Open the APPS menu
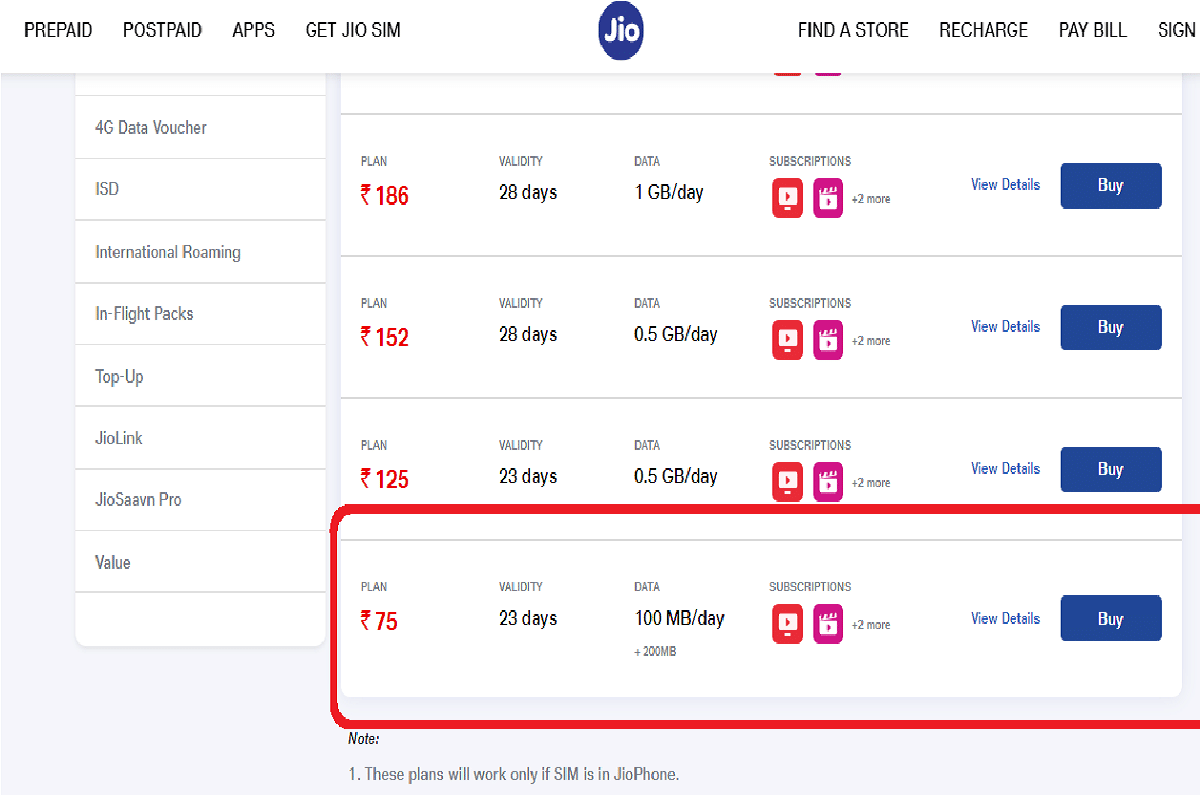 [253, 30]
